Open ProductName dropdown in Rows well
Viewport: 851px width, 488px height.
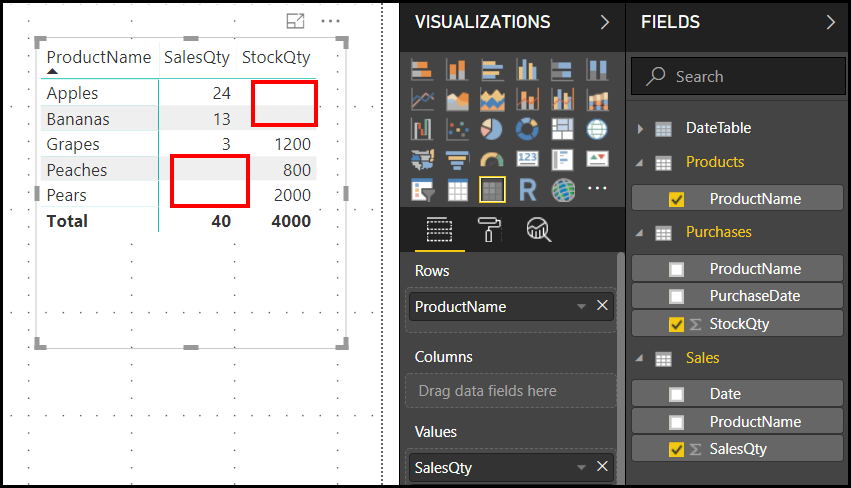(581, 307)
